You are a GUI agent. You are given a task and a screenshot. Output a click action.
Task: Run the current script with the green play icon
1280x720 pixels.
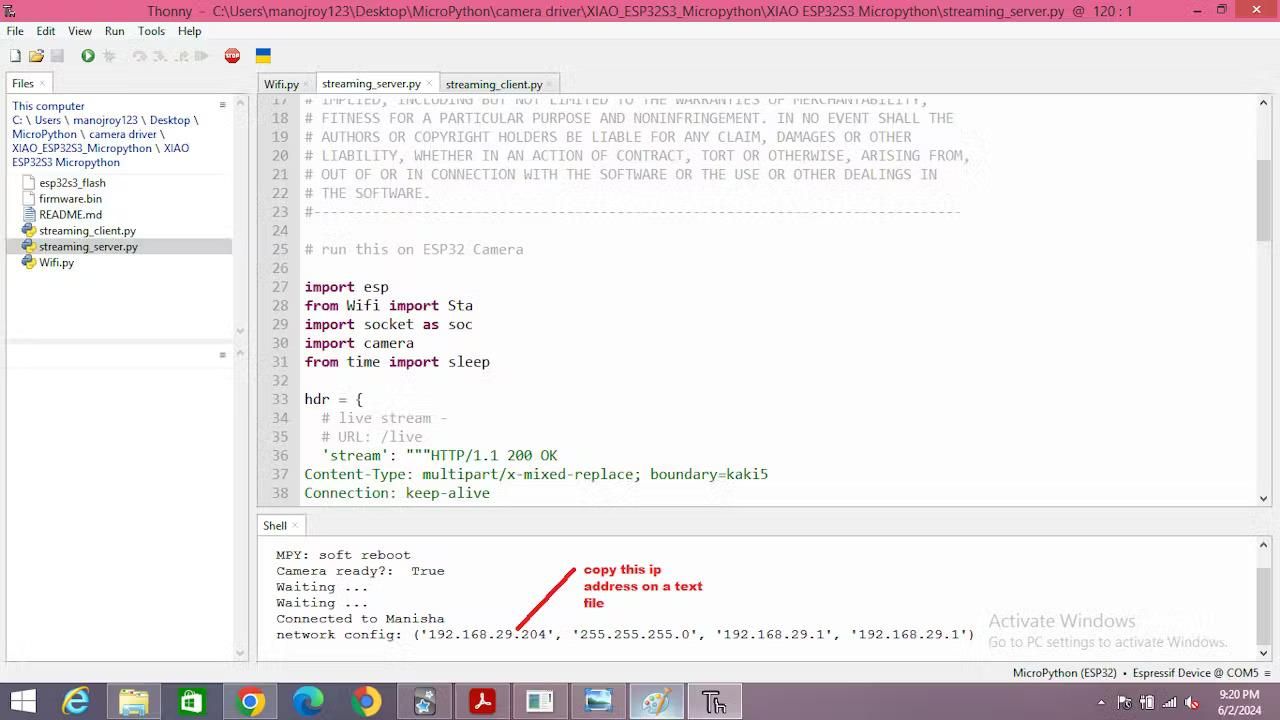(88, 55)
